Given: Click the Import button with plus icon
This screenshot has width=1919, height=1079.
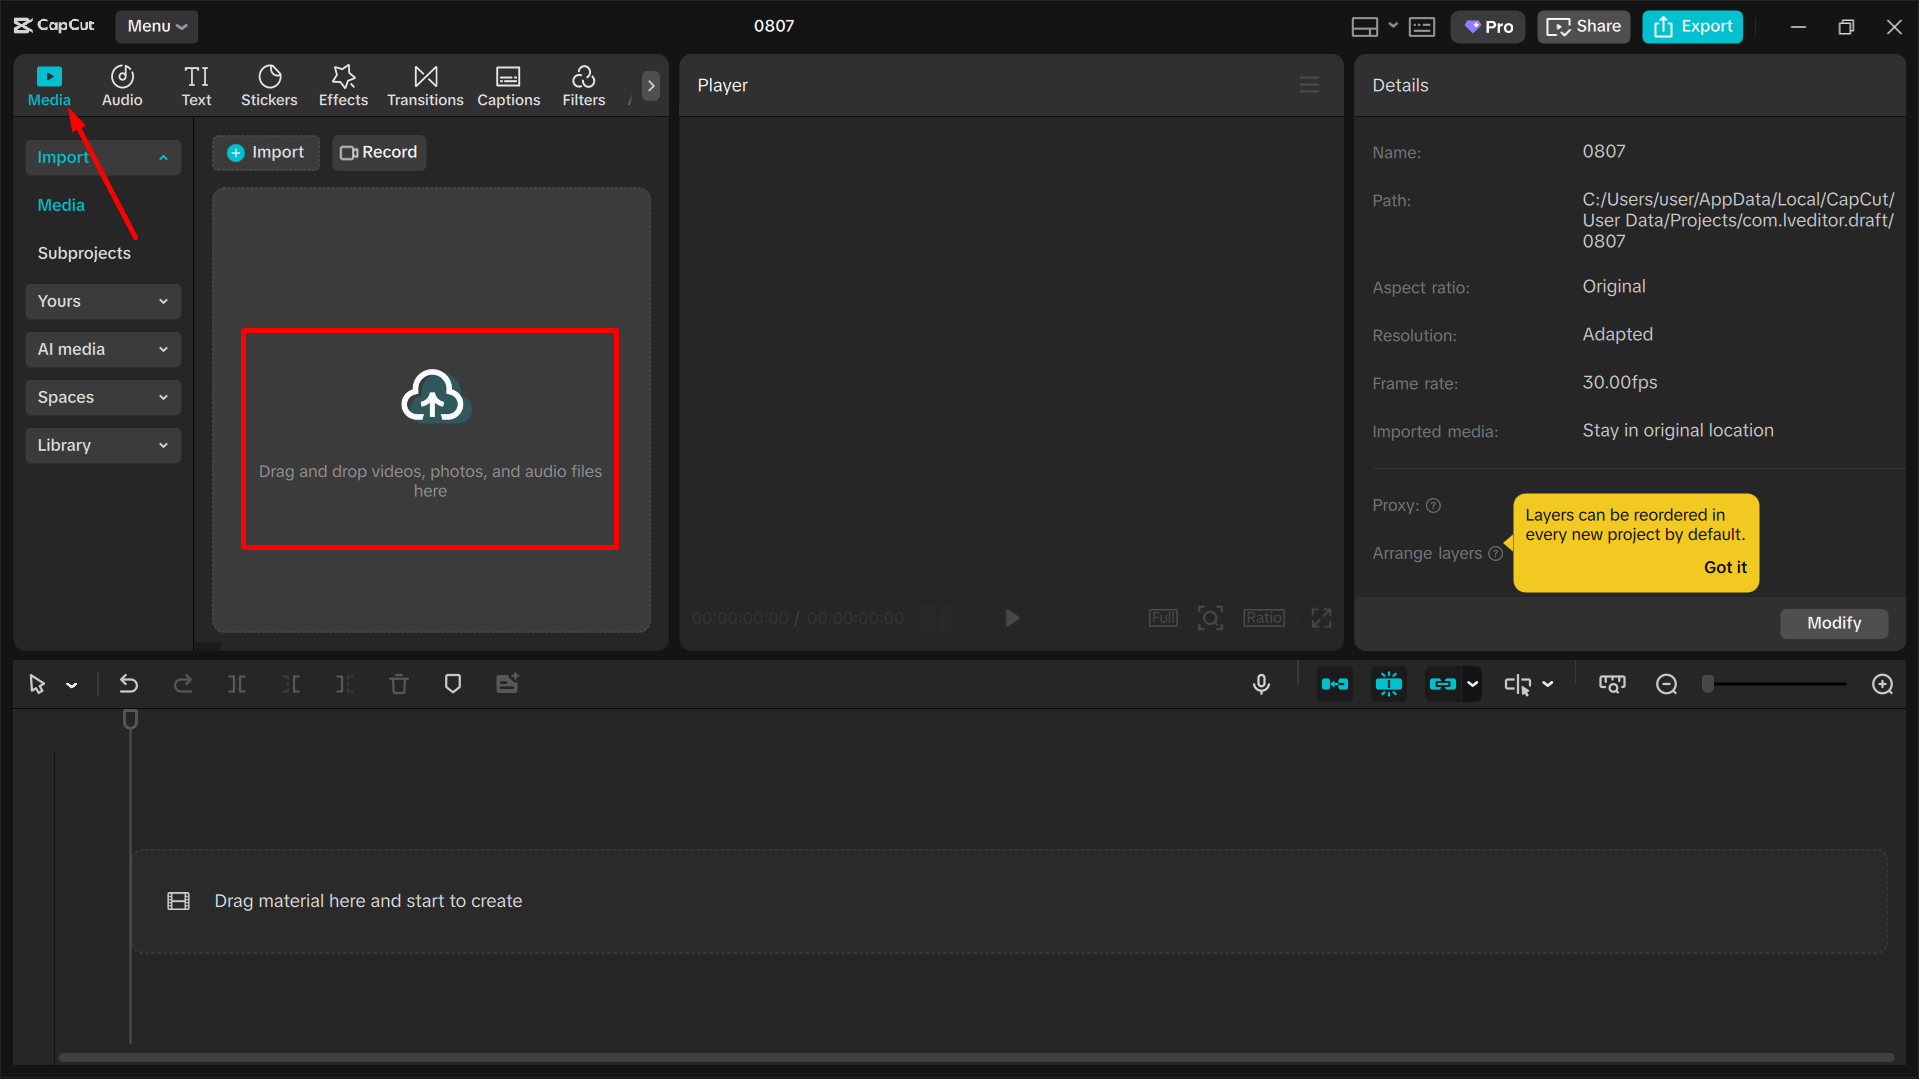Looking at the screenshot, I should 266,152.
